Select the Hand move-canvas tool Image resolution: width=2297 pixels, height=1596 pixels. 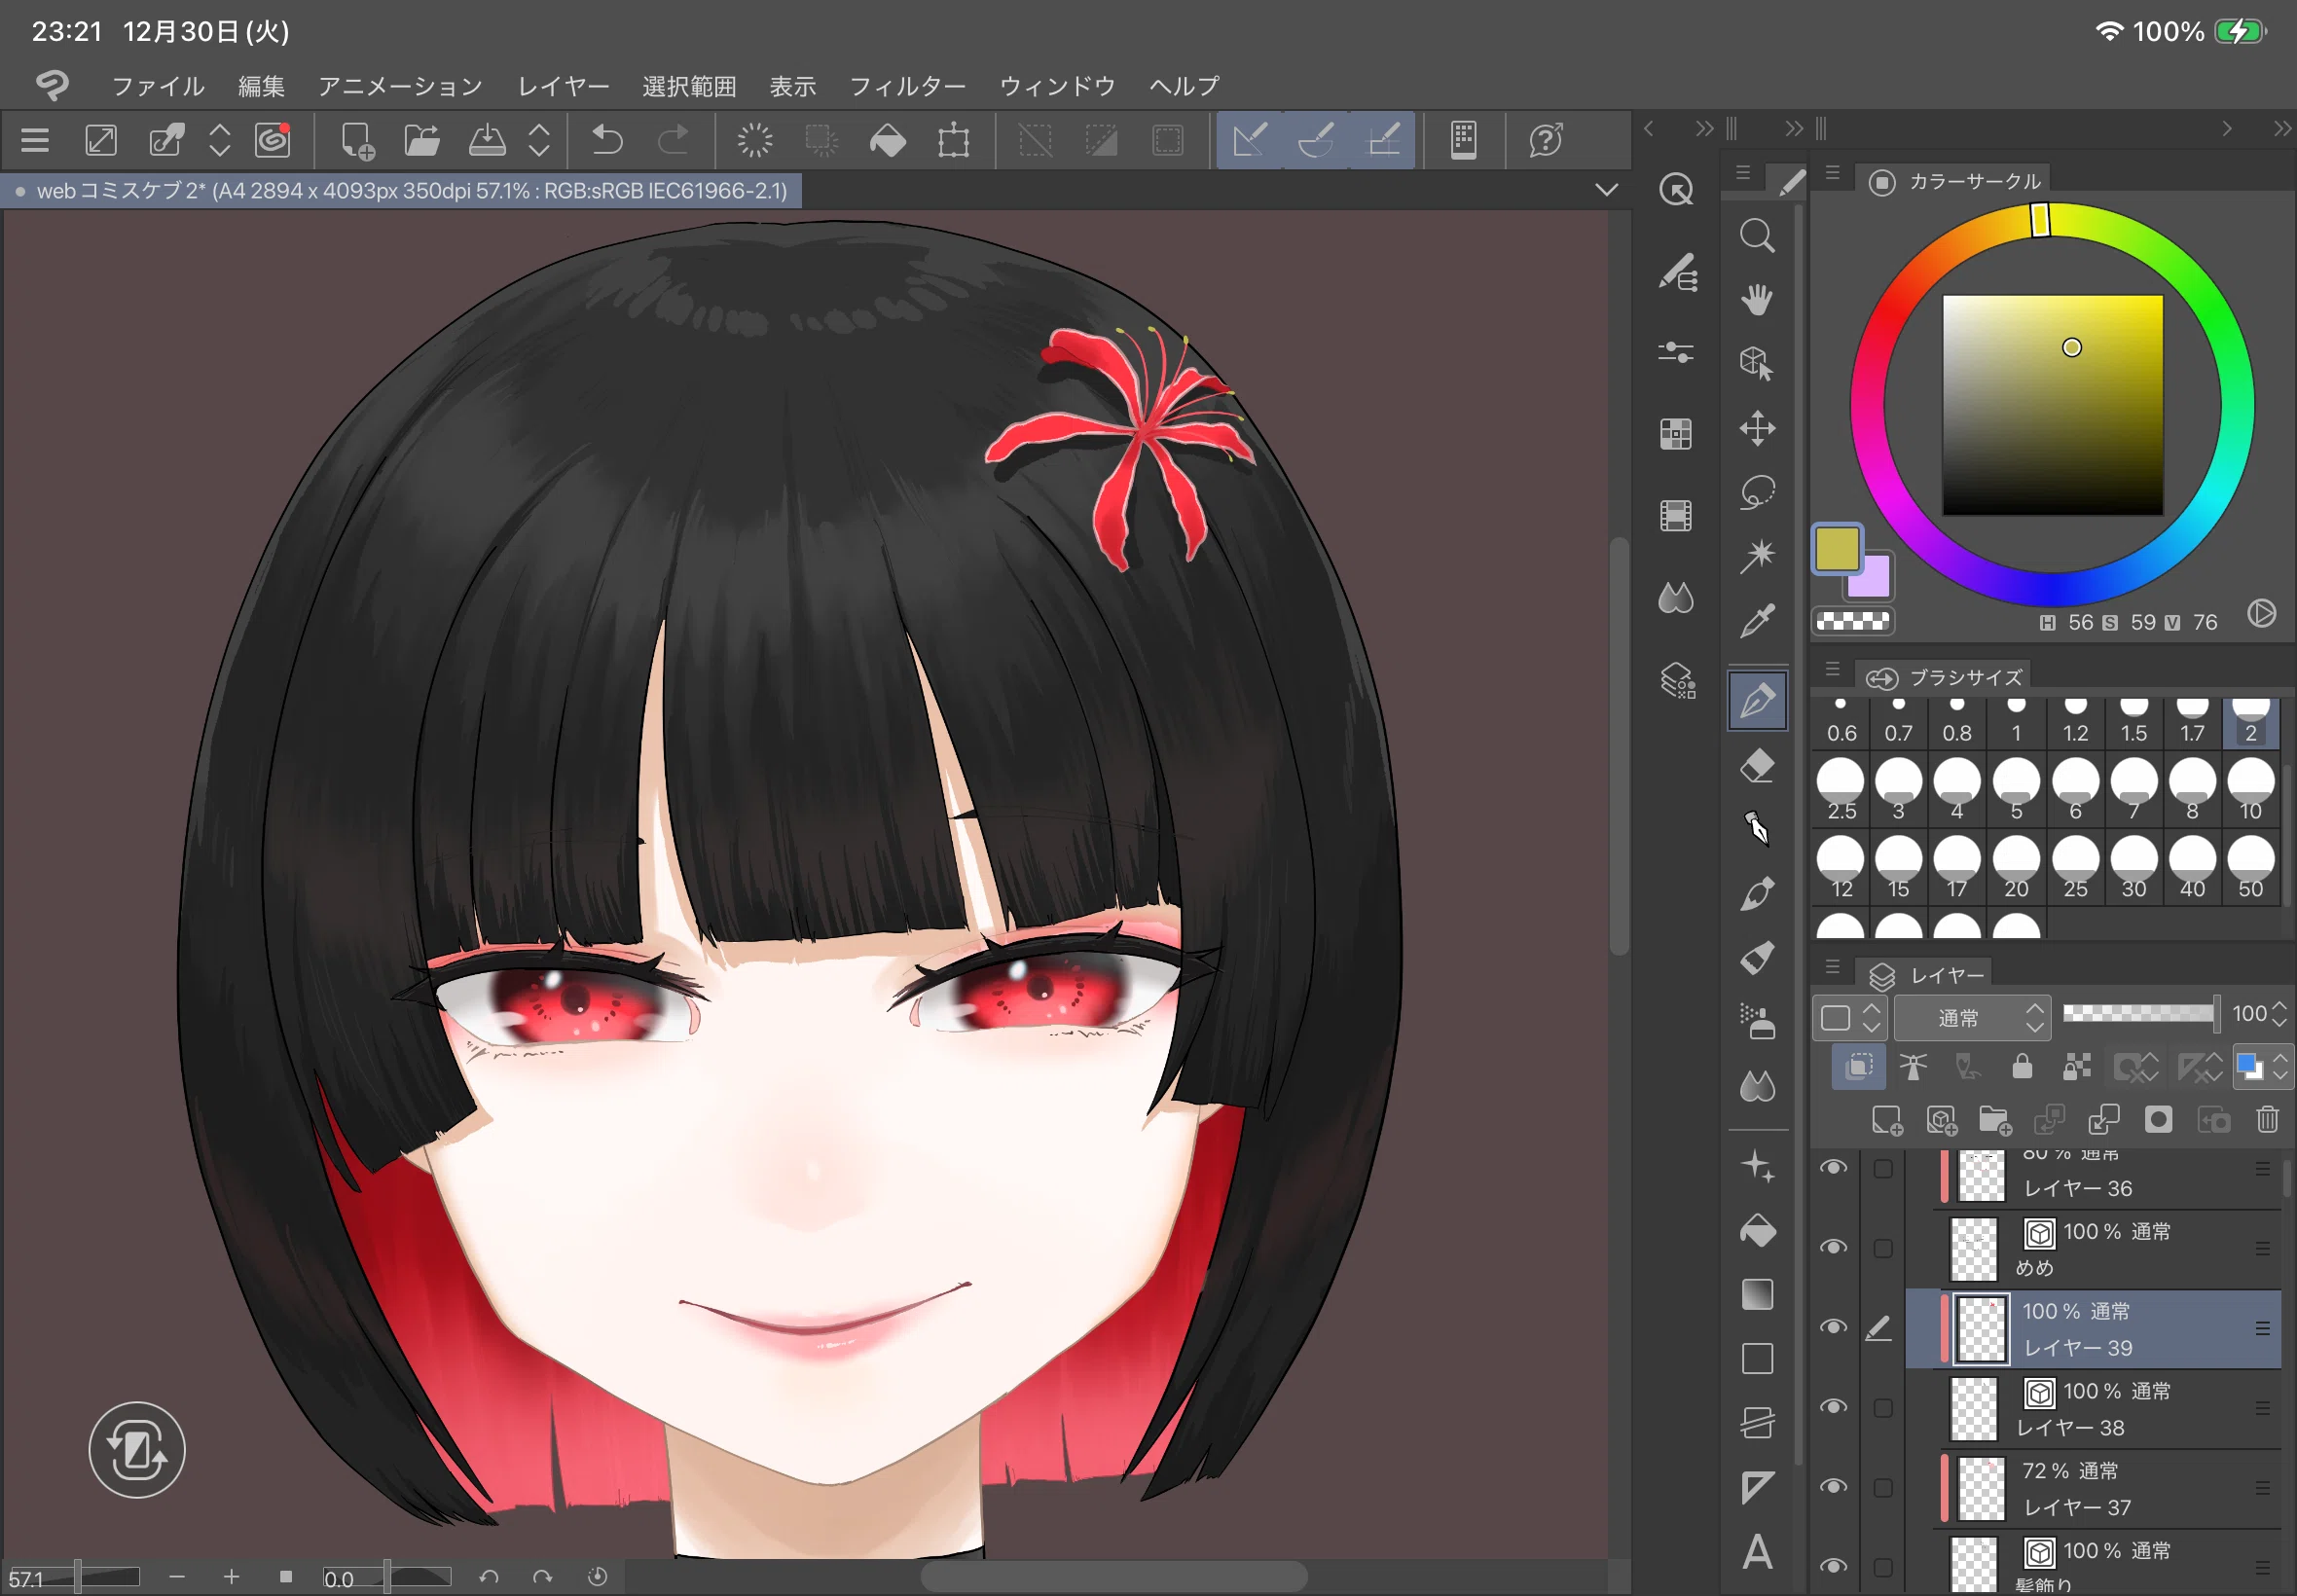[x=1757, y=299]
